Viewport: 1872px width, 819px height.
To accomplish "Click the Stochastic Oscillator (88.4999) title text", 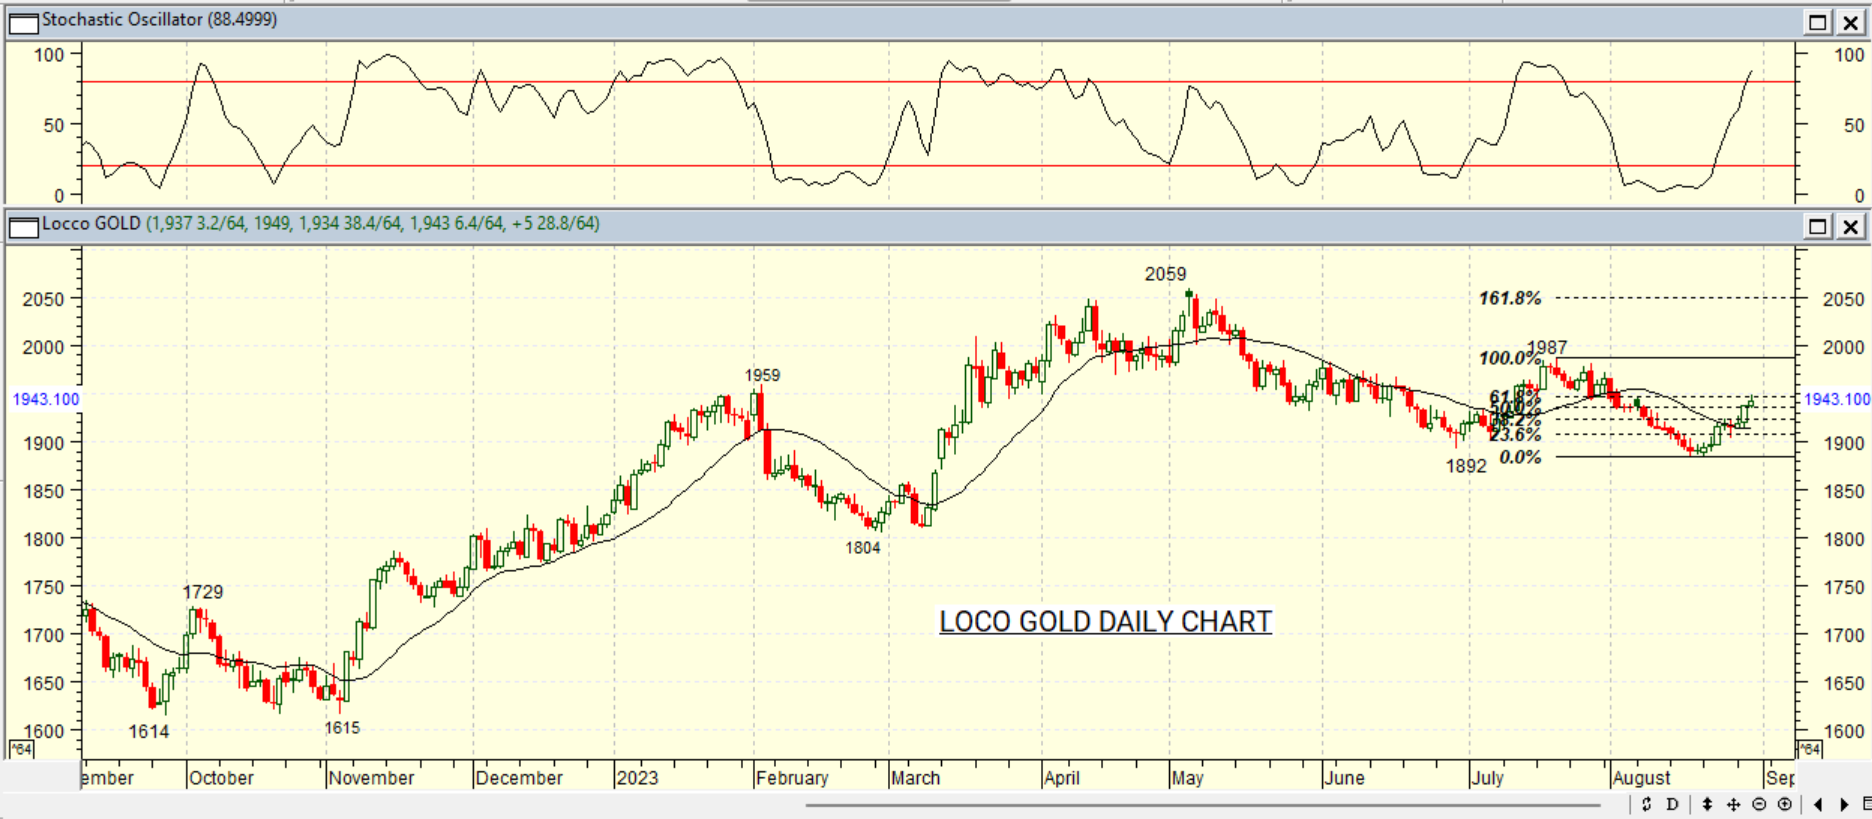I will click(160, 20).
